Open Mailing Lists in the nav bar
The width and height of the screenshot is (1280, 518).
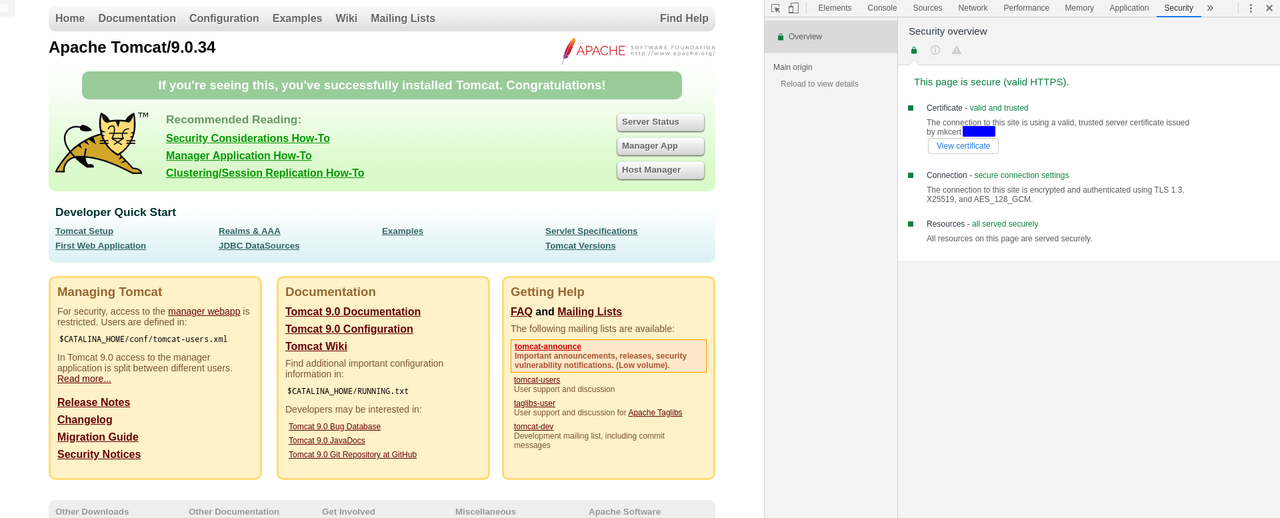coord(403,18)
